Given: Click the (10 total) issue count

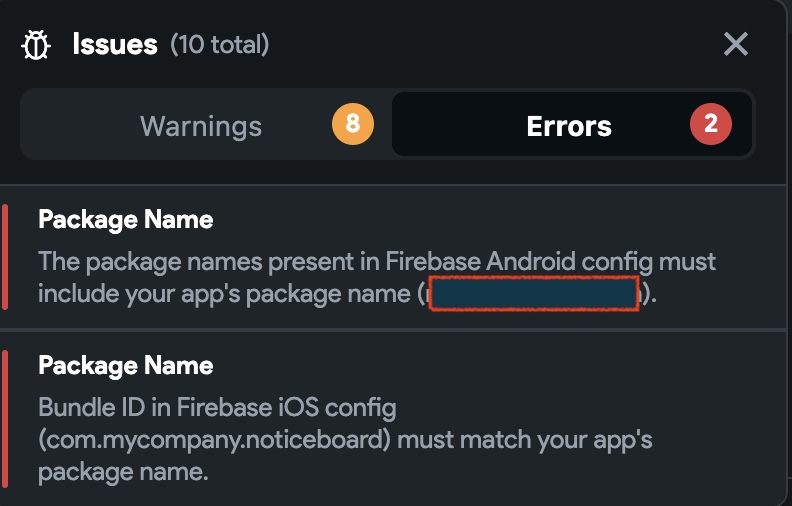Looking at the screenshot, I should 220,44.
